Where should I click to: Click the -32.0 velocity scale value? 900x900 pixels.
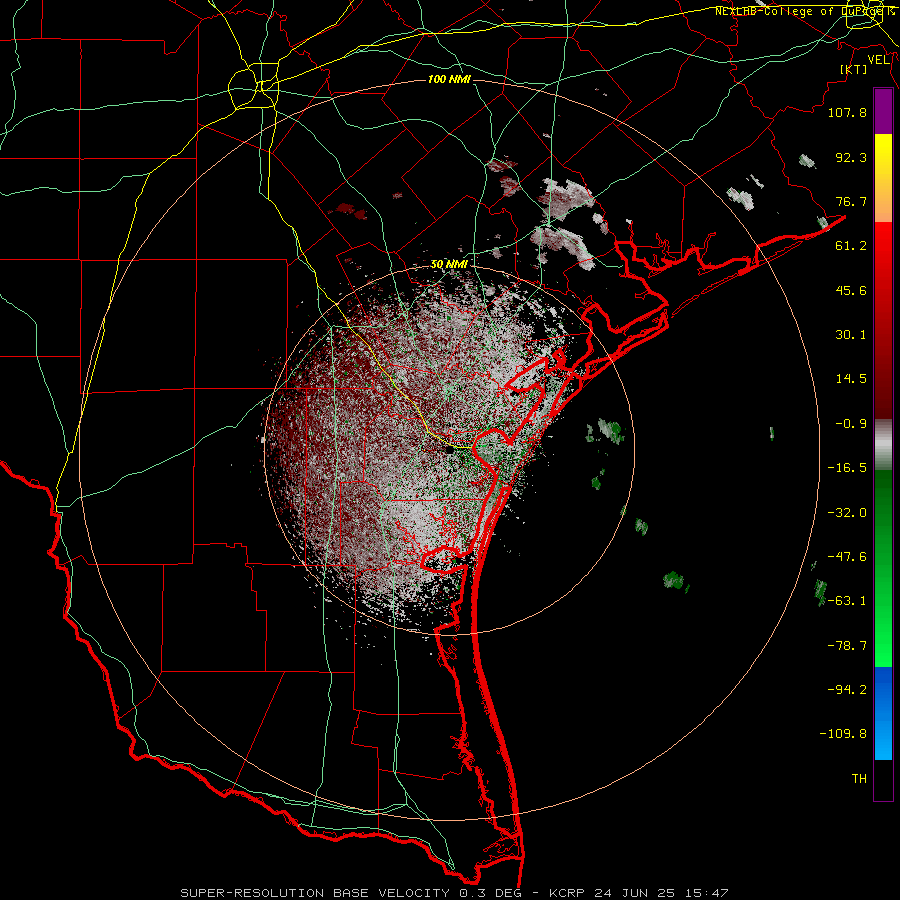847,513
